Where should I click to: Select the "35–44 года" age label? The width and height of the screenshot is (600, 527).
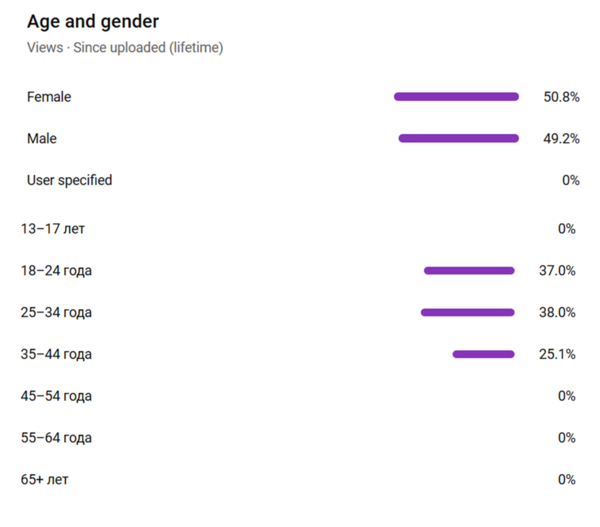pyautogui.click(x=56, y=354)
